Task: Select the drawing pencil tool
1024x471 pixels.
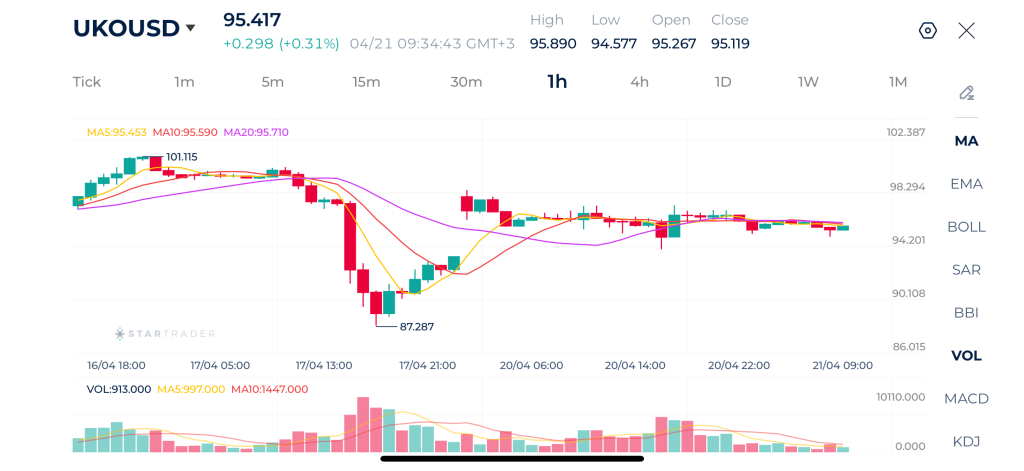Action: tap(966, 93)
